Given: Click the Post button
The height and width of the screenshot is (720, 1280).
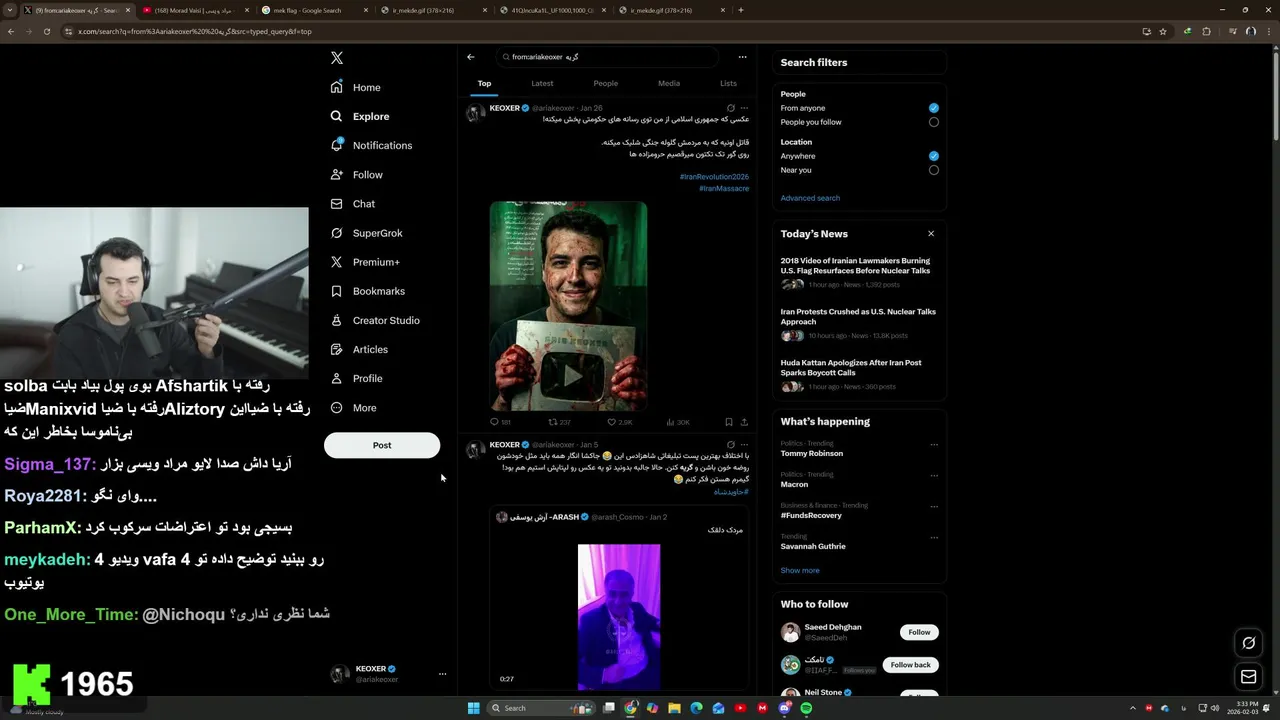Looking at the screenshot, I should coord(382,445).
